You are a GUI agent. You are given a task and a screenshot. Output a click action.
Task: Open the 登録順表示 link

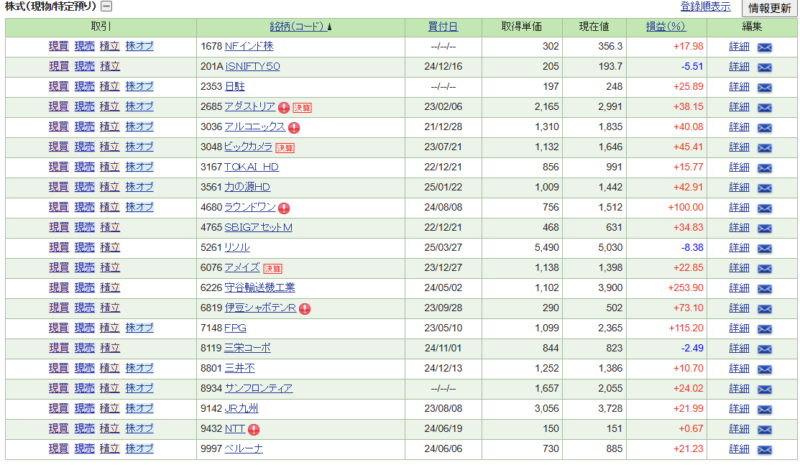point(705,7)
